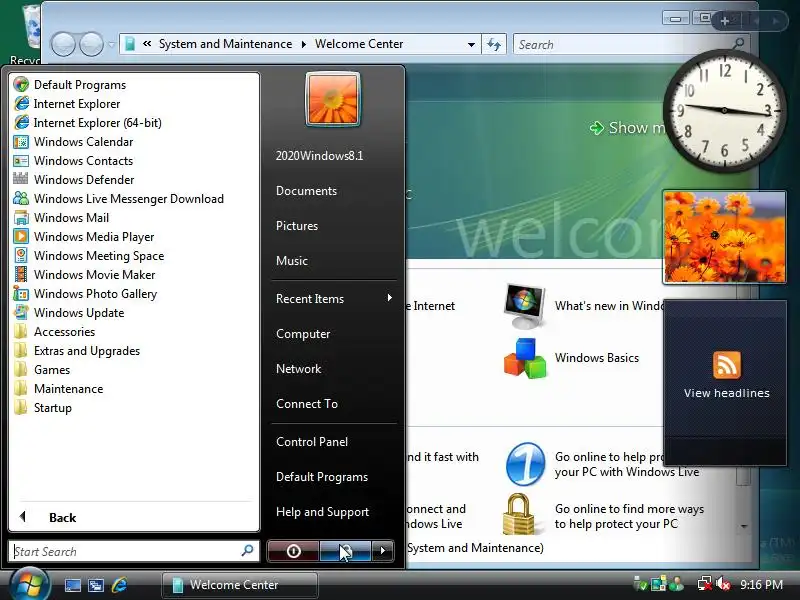Click System and Maintenance in the breadcrumb
800x600 pixels.
click(x=226, y=44)
